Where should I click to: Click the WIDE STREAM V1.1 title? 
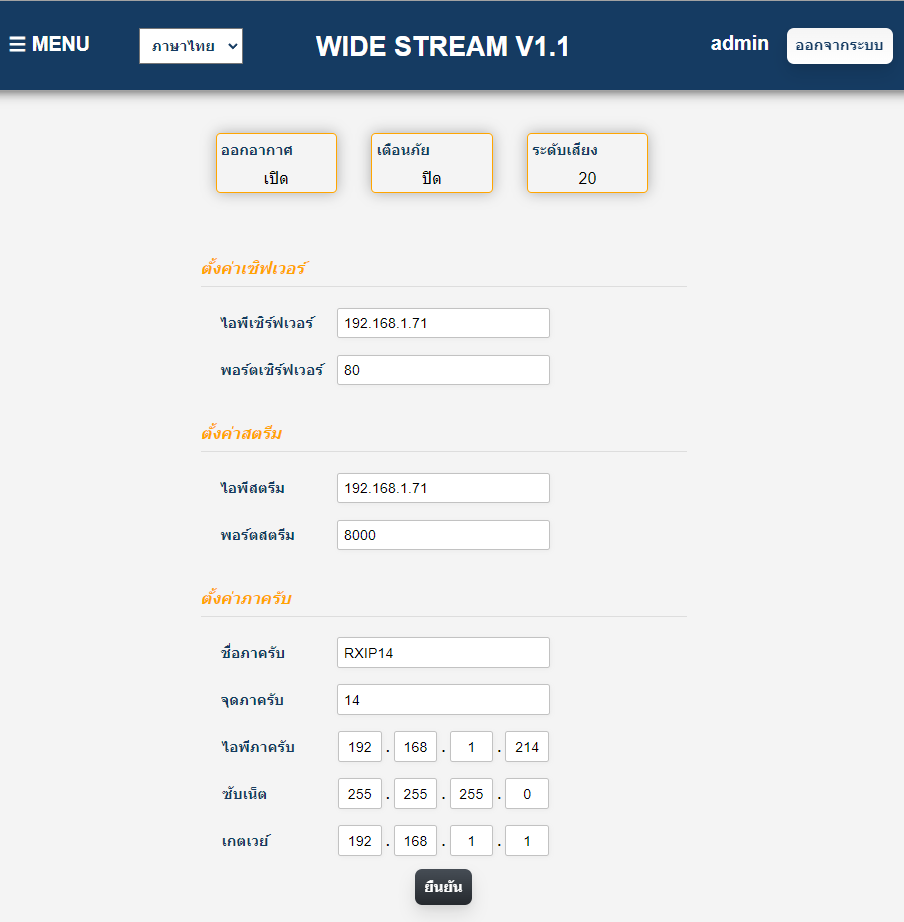[x=442, y=46]
